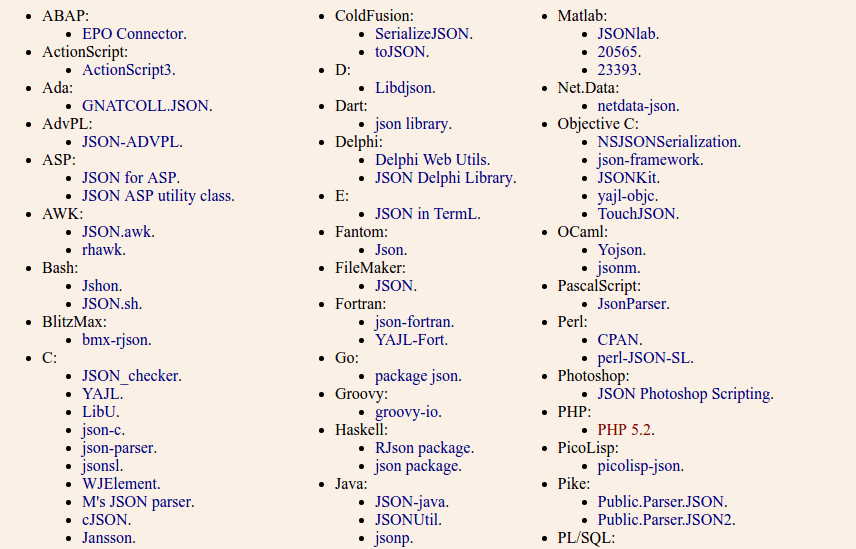This screenshot has height=549, width=856.
Task: Click the JSONKit link
Action: pyautogui.click(x=627, y=178)
